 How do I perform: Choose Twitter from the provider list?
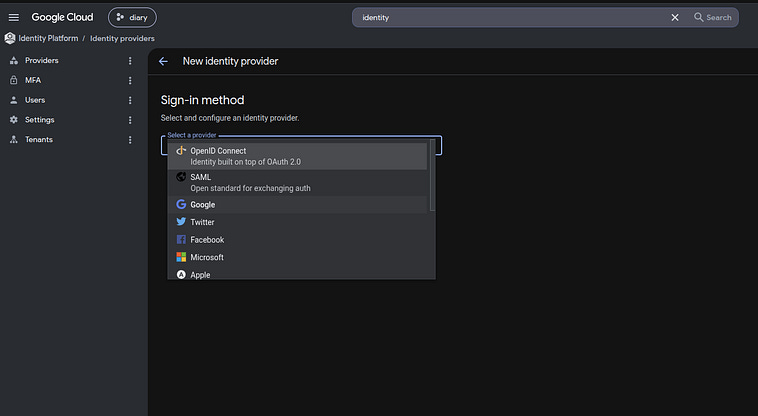point(297,222)
